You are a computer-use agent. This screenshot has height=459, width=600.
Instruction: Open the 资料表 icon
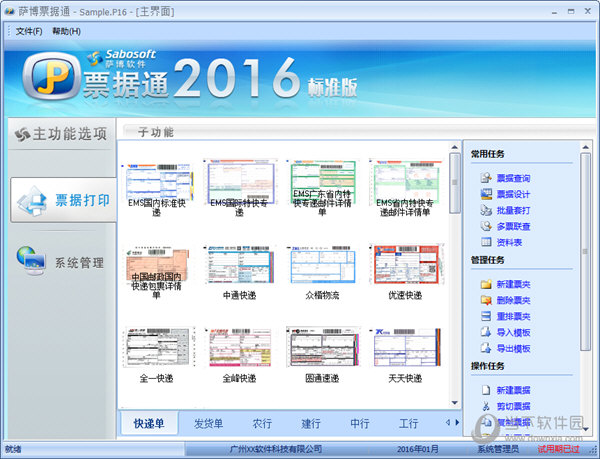[x=486, y=242]
